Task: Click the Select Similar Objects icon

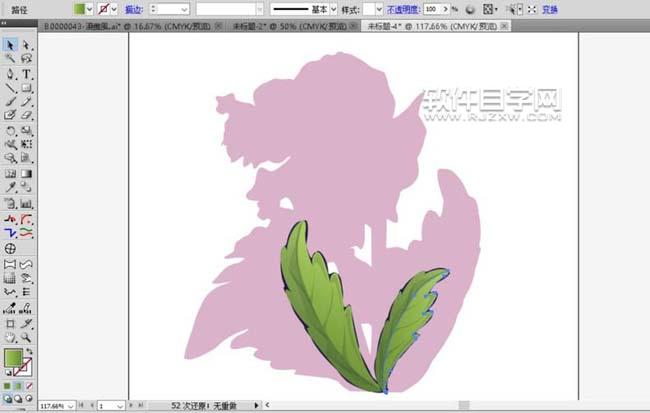Action: (x=513, y=9)
